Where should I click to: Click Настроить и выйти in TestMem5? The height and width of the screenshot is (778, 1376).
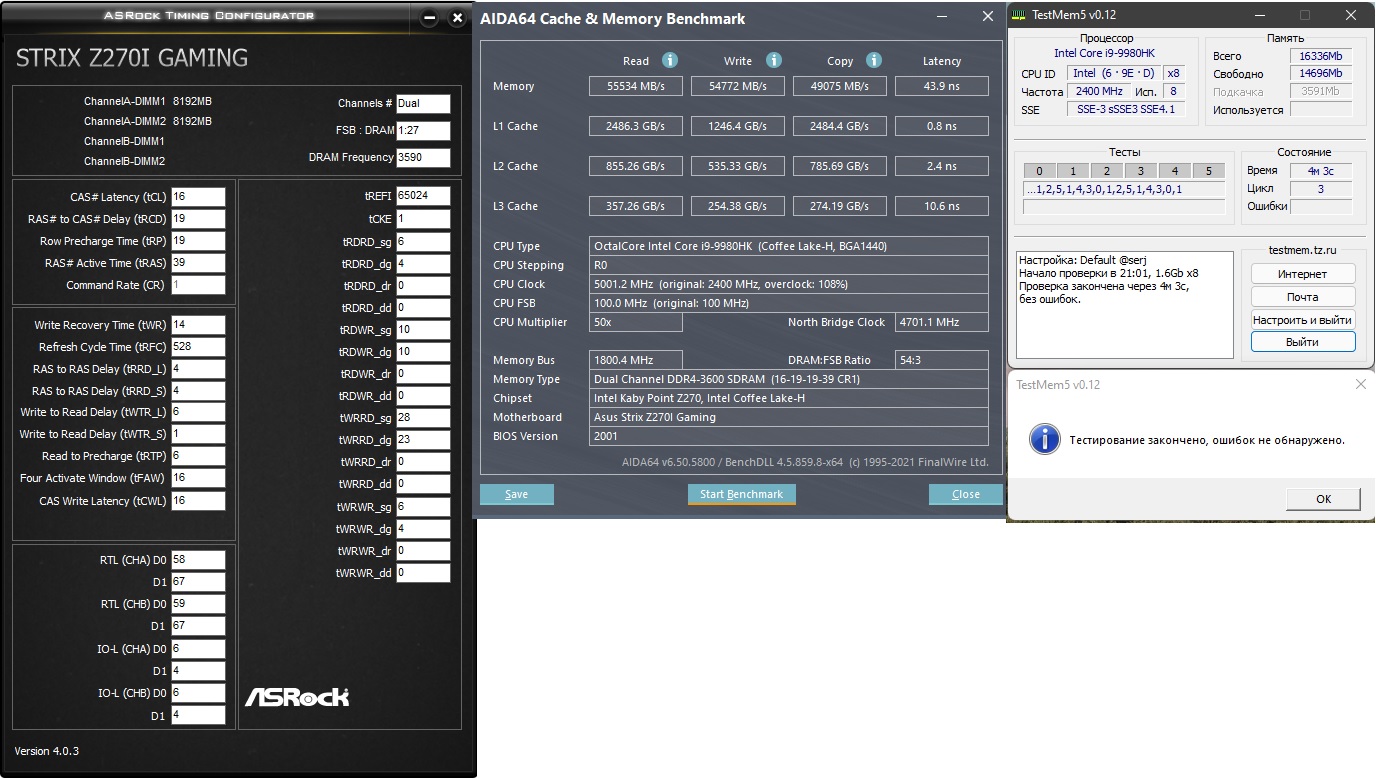[1303, 320]
